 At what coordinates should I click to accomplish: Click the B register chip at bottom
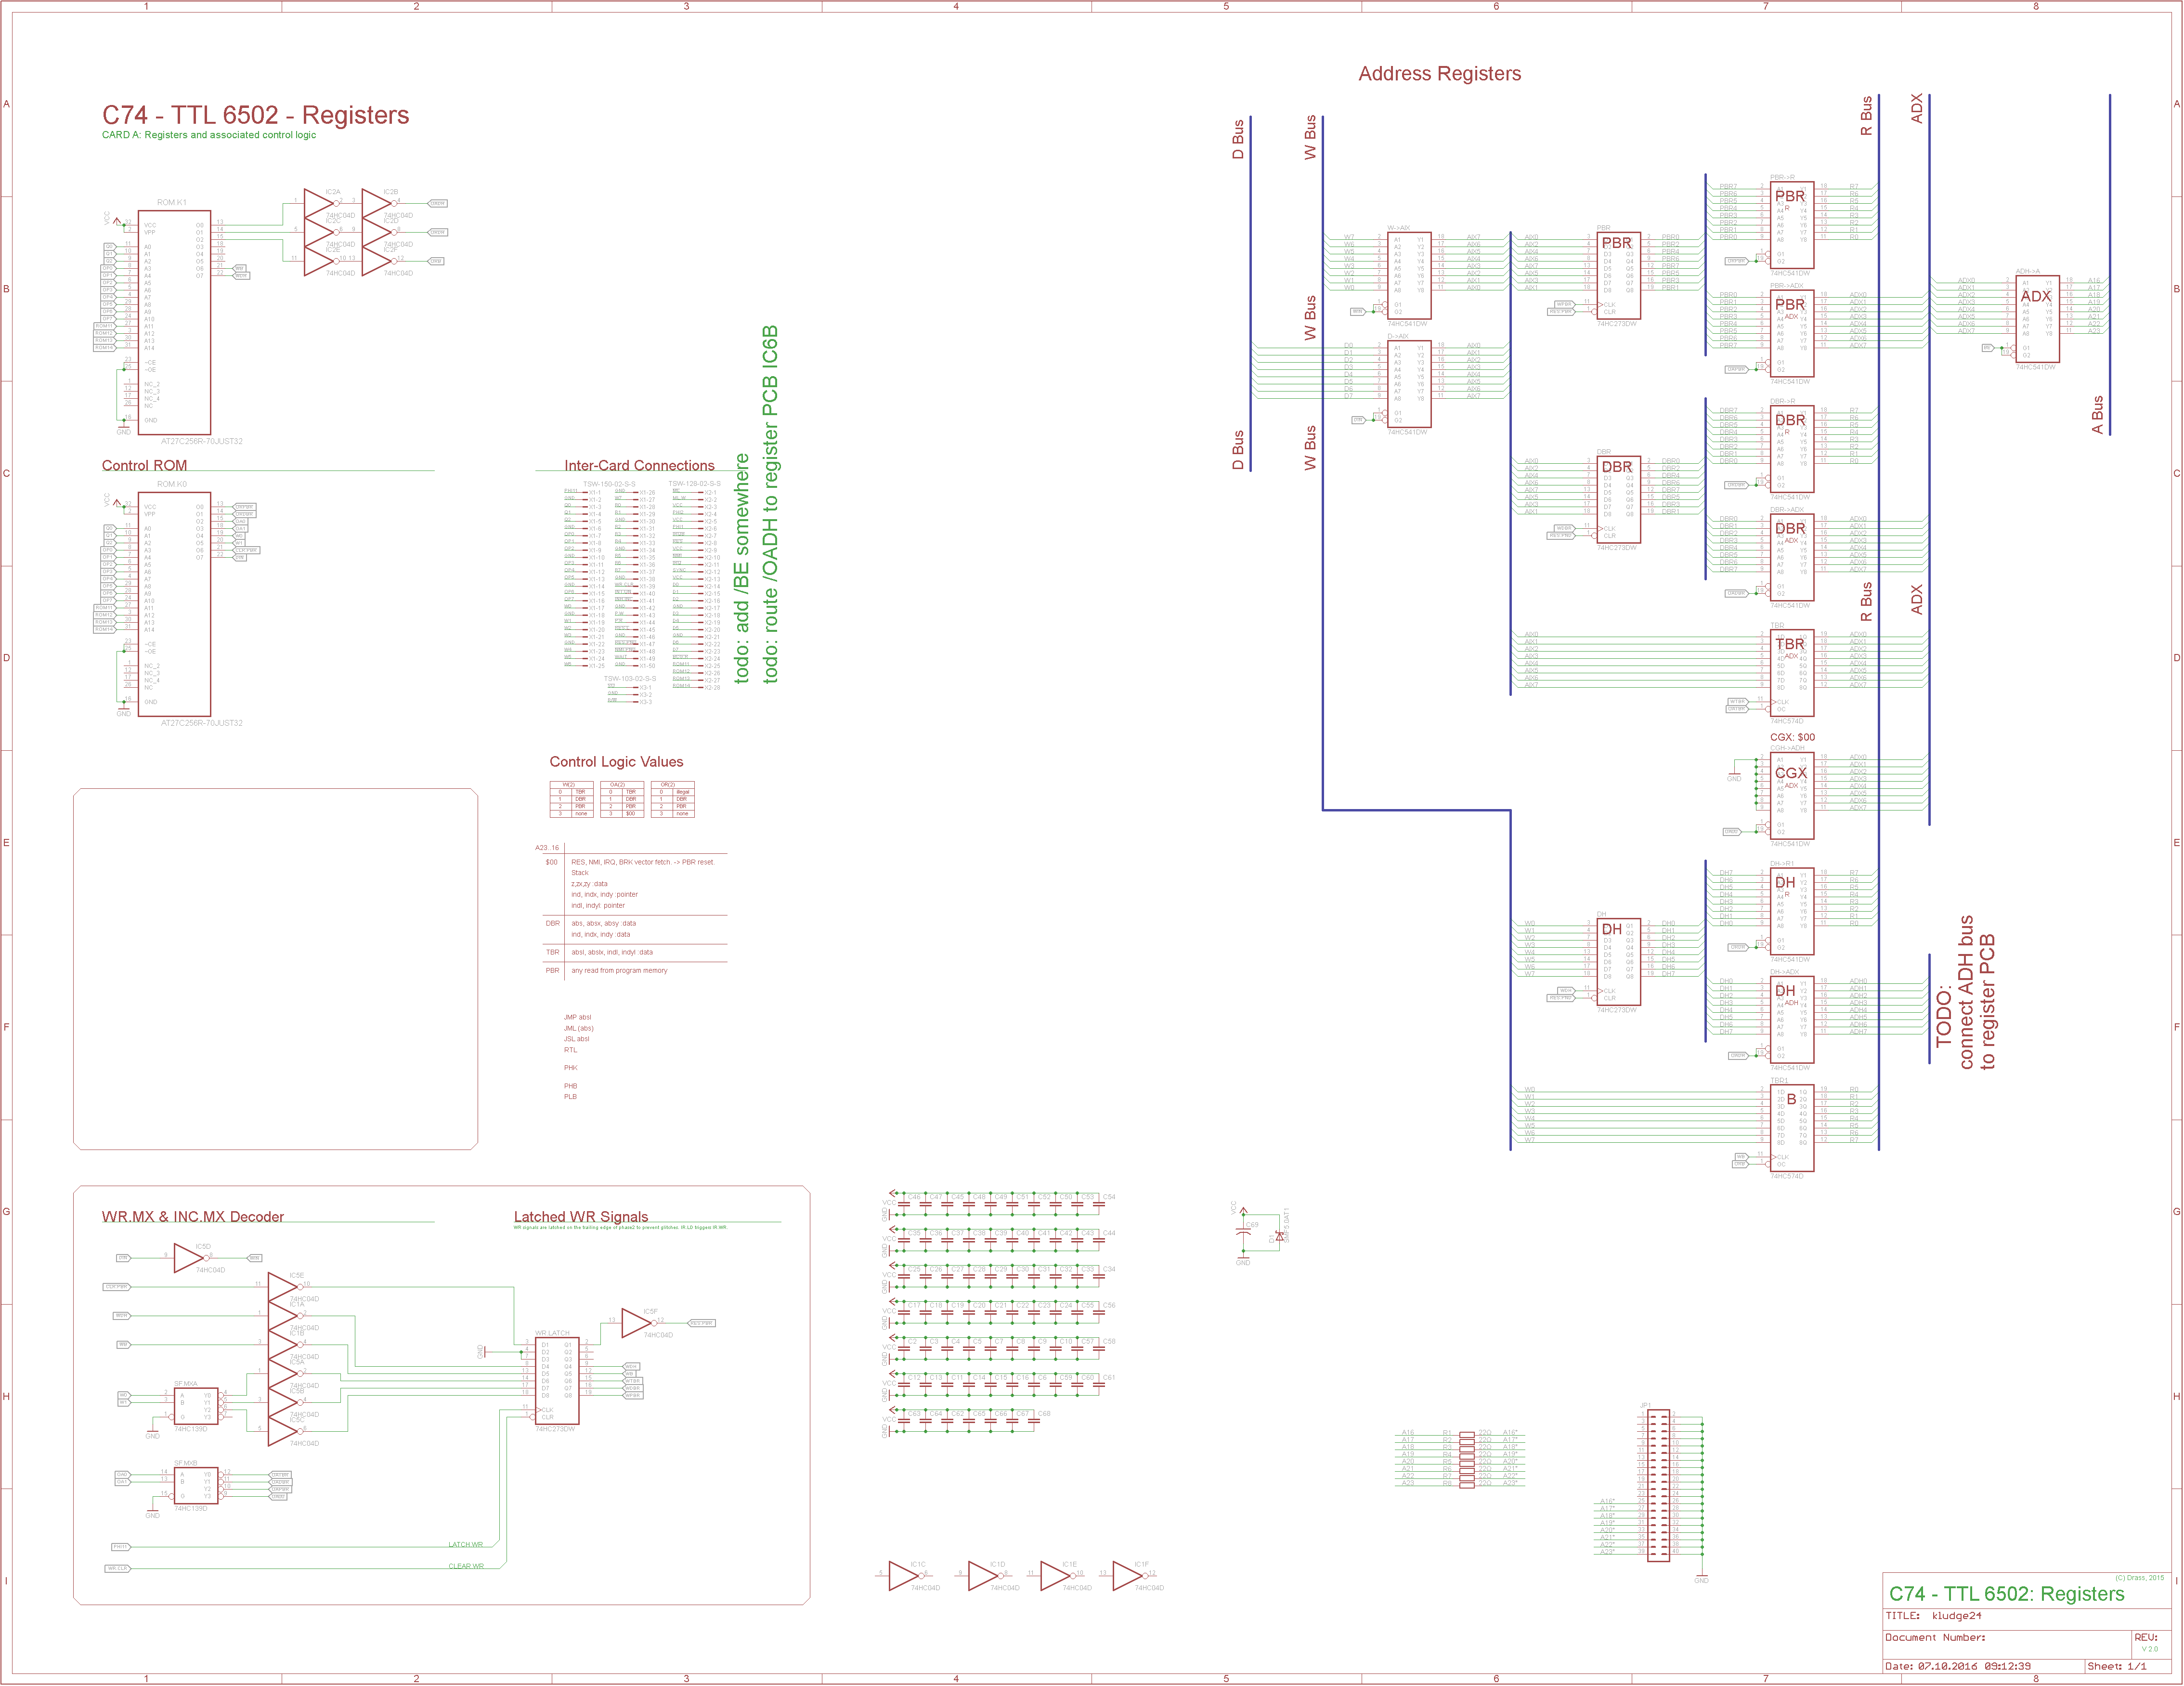(x=1791, y=1129)
